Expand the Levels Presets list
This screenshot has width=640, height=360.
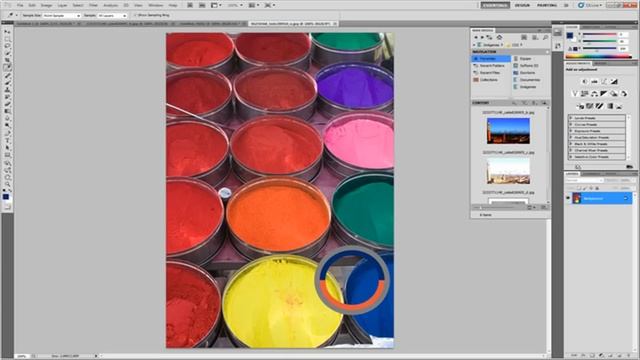[x=571, y=118]
